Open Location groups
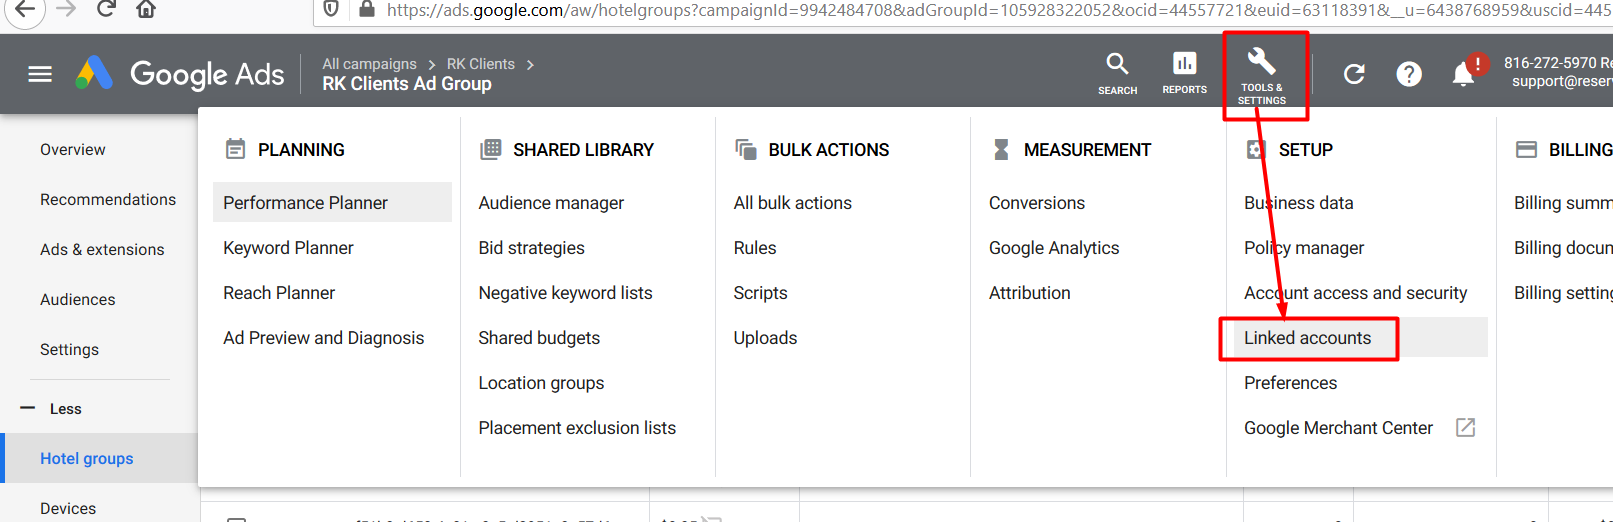The height and width of the screenshot is (522, 1613). [x=541, y=382]
